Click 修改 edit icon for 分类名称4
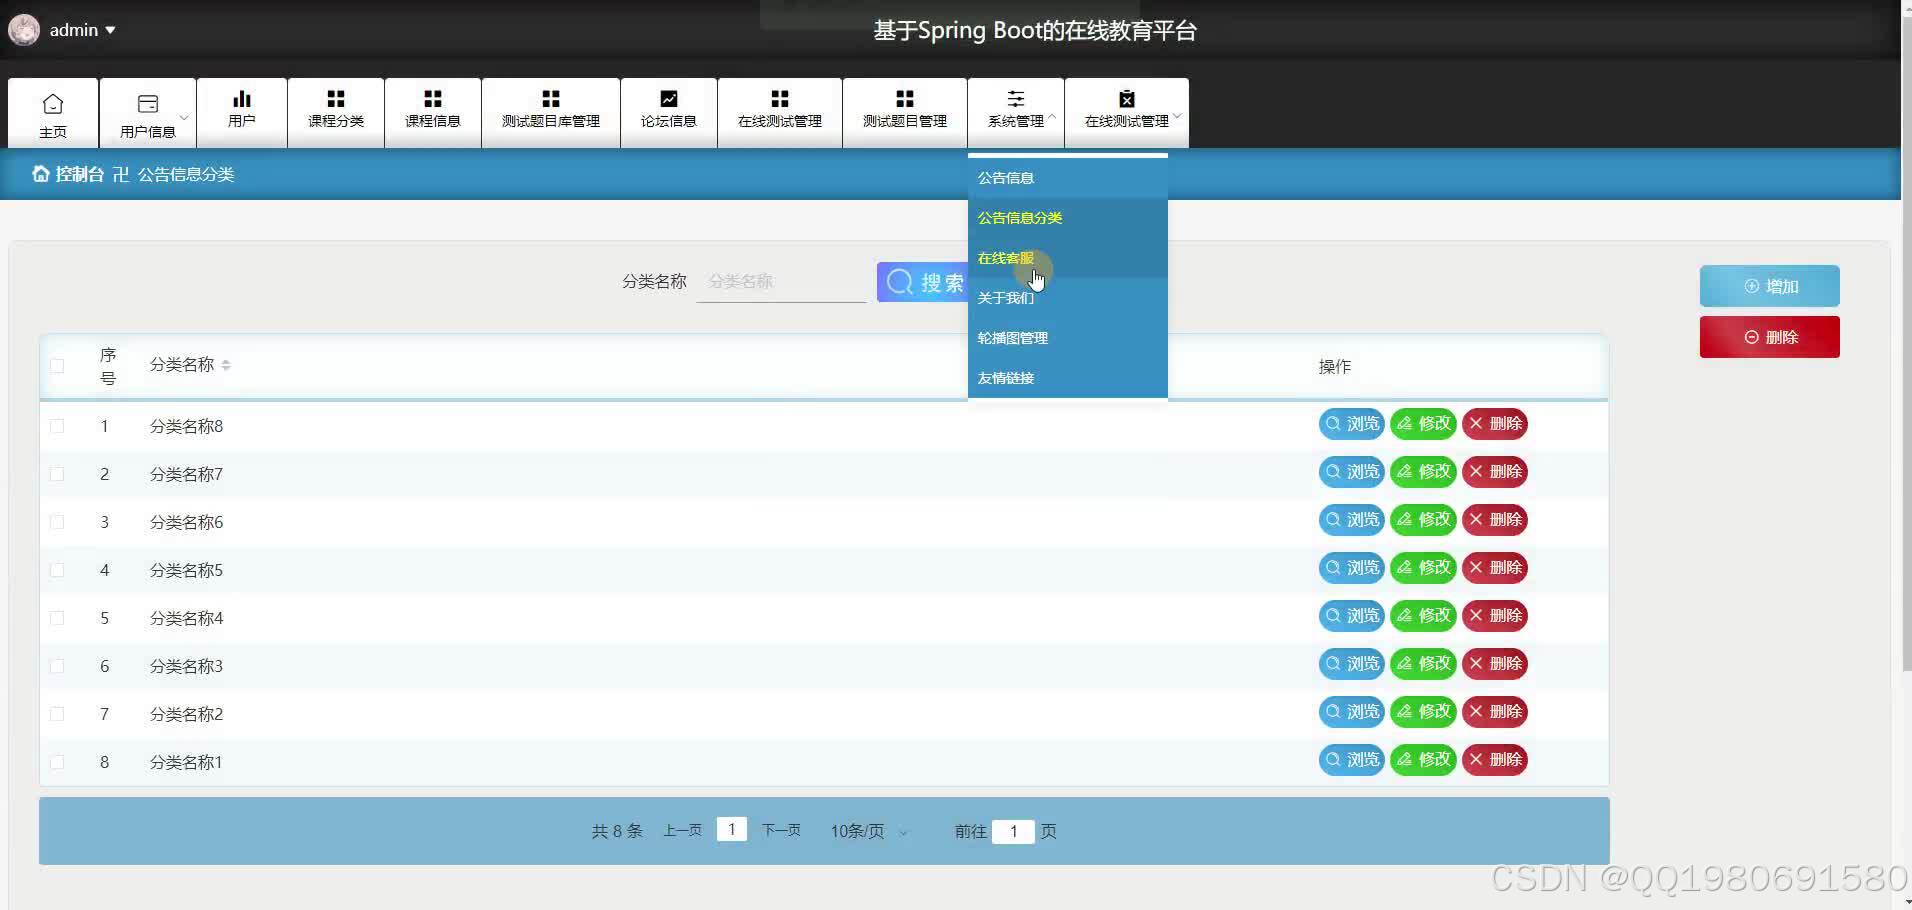 (x=1405, y=616)
